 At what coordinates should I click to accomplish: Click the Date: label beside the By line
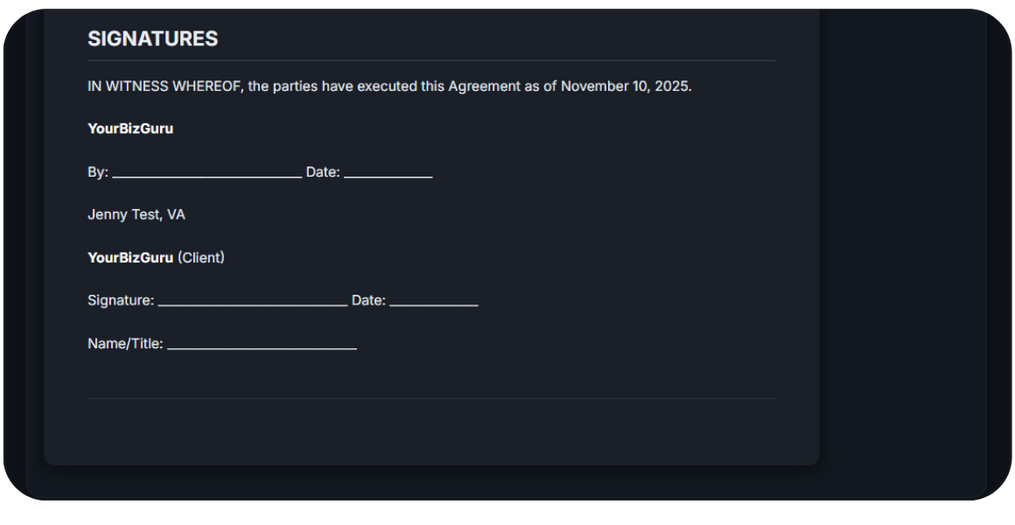[323, 172]
